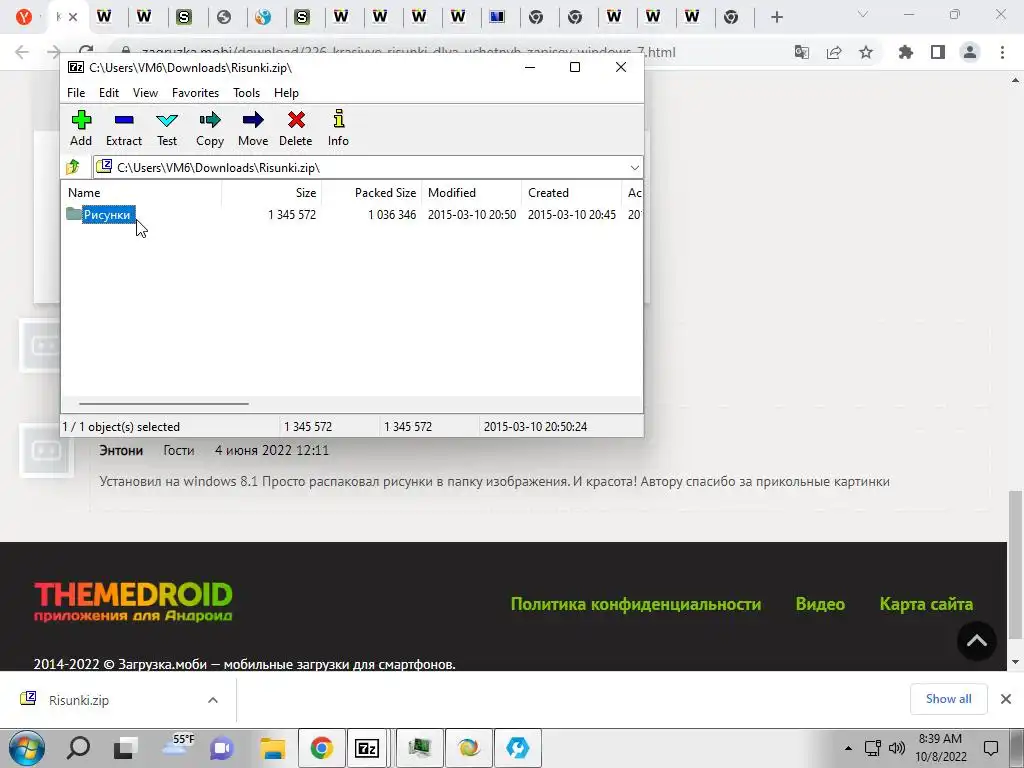1024x768 pixels.
Task: Click Chrome back arrow
Action: click(x=22, y=52)
